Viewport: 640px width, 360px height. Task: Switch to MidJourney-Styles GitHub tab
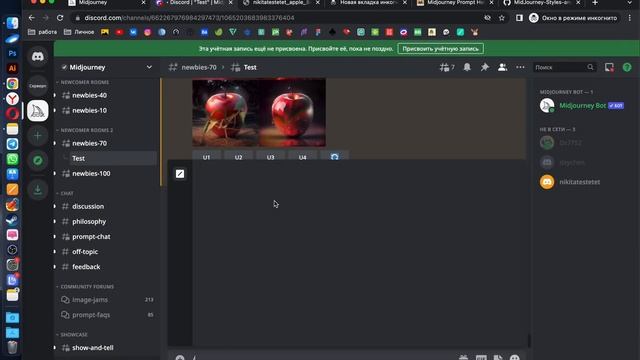point(542,3)
